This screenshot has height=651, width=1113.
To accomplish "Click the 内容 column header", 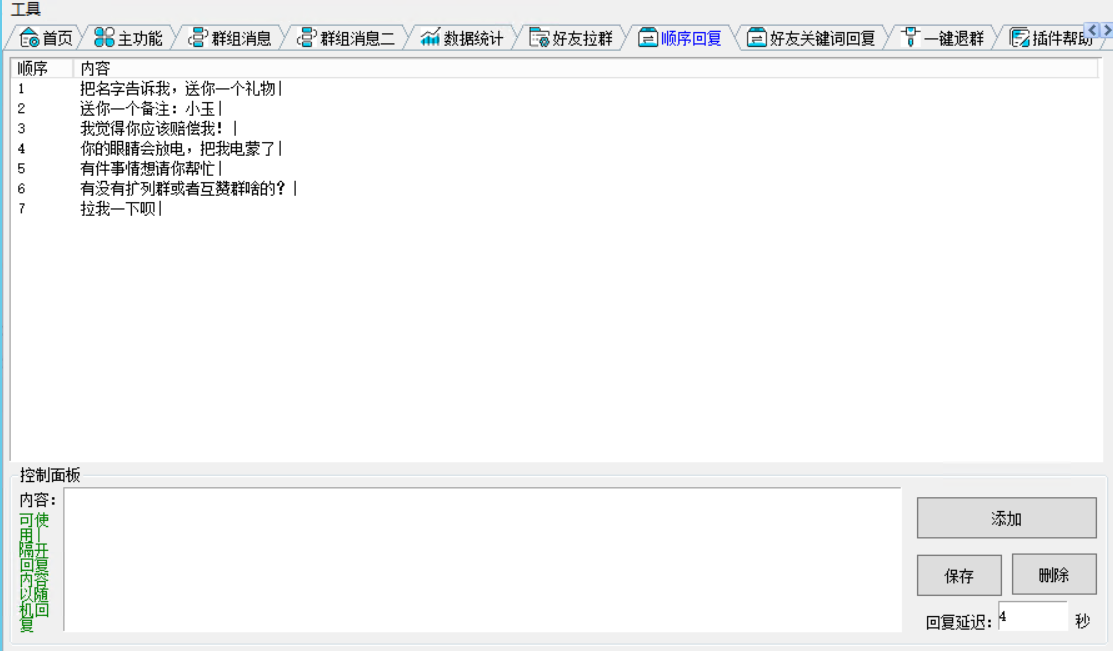I will [96, 68].
